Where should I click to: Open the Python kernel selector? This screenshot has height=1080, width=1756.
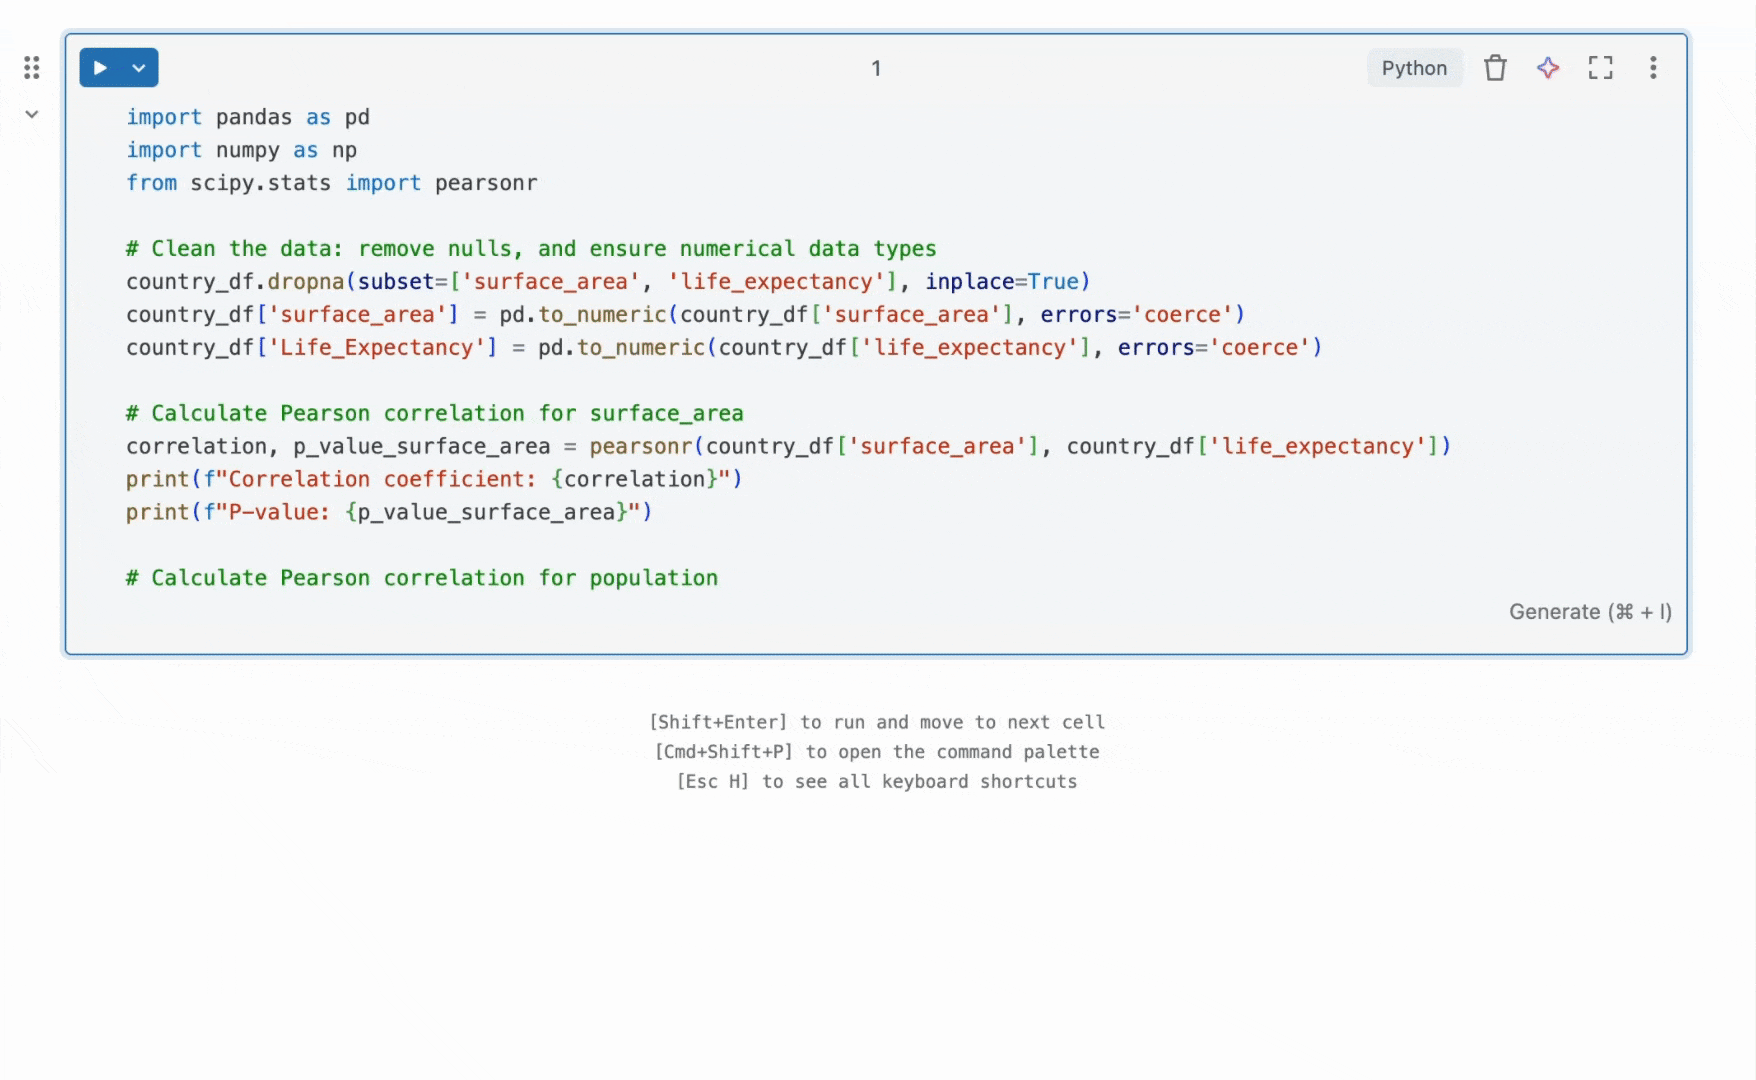tap(1414, 67)
